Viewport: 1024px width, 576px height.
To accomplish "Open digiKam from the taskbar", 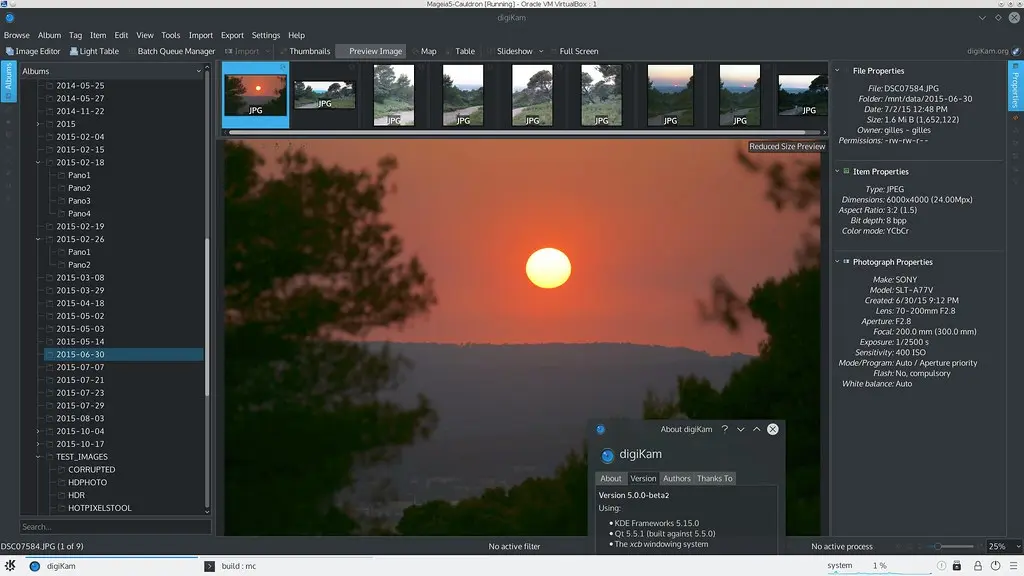I will pos(48,566).
